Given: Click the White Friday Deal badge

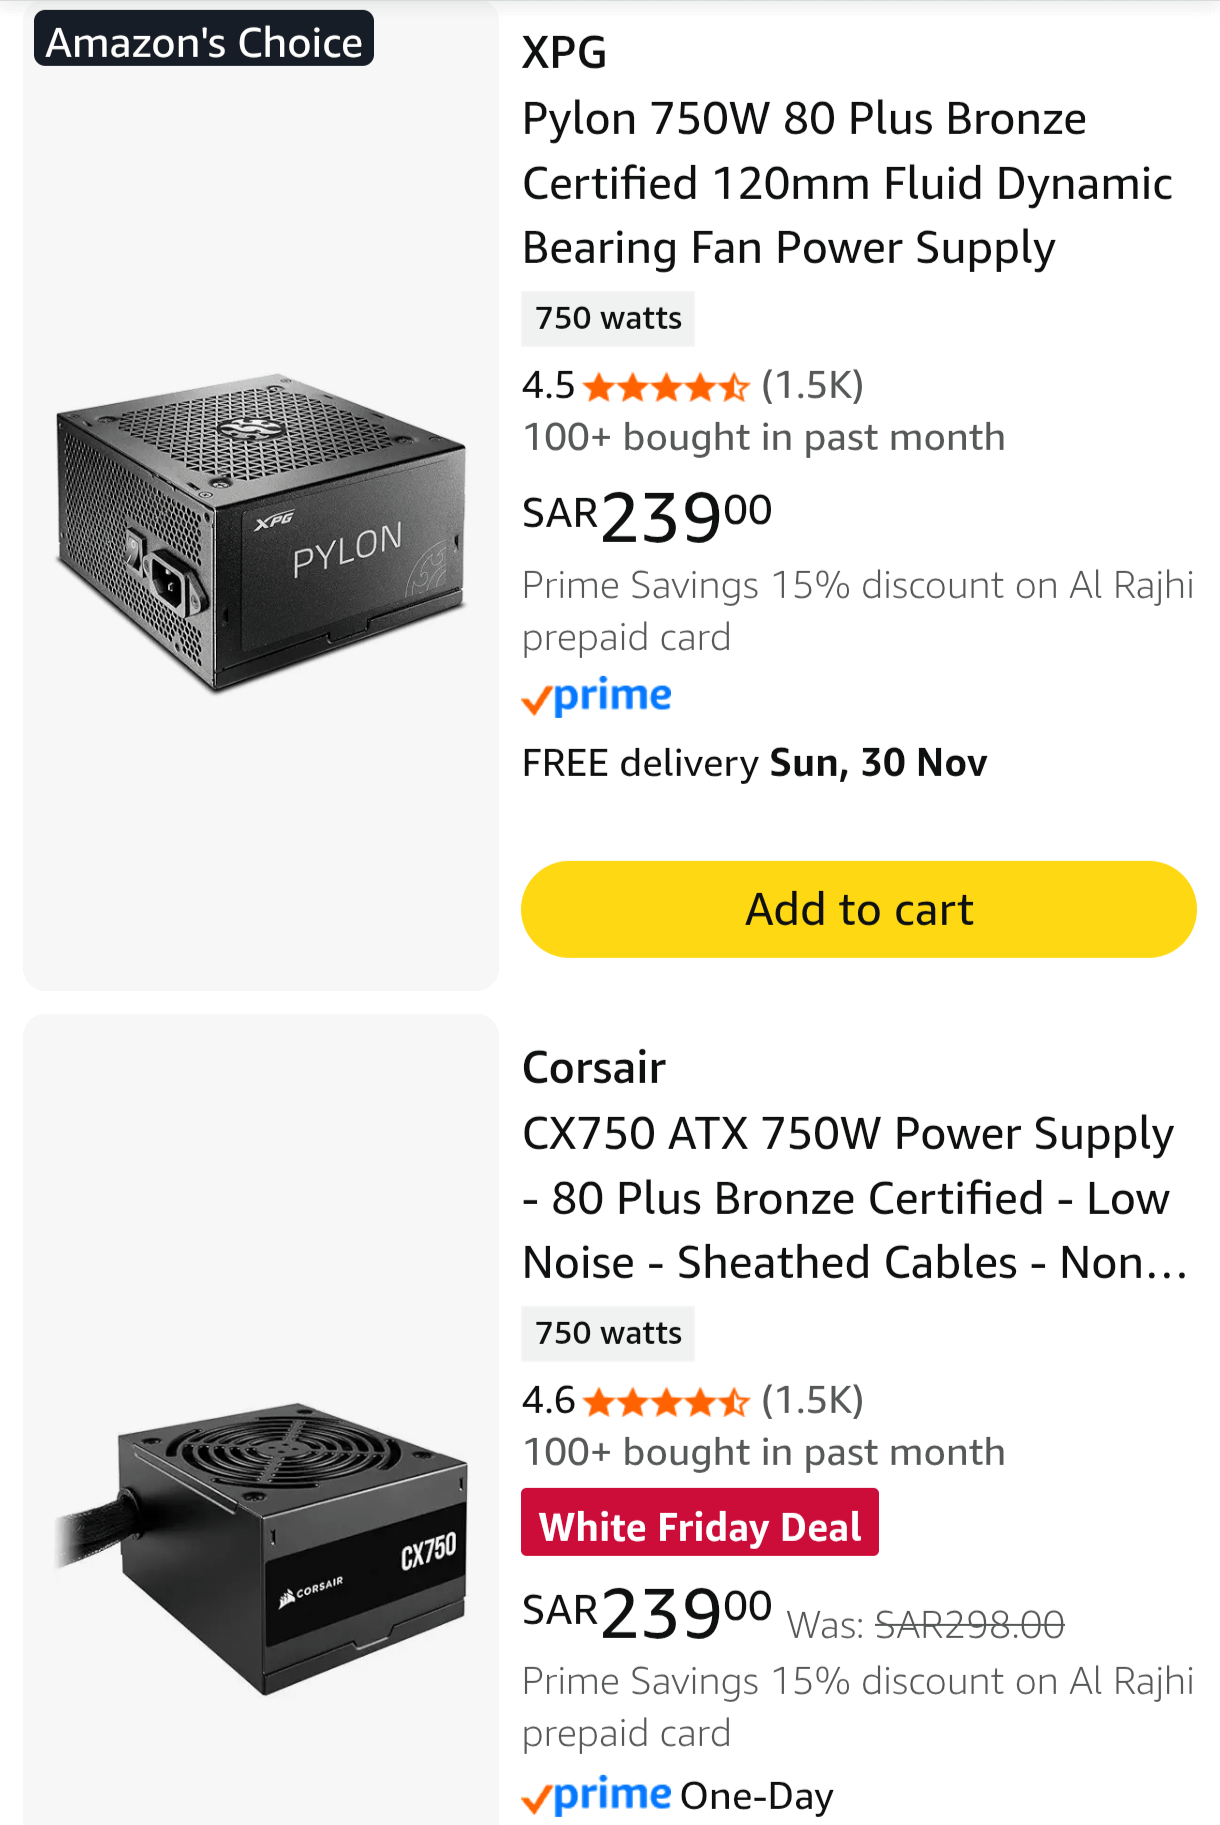Looking at the screenshot, I should (x=700, y=1523).
